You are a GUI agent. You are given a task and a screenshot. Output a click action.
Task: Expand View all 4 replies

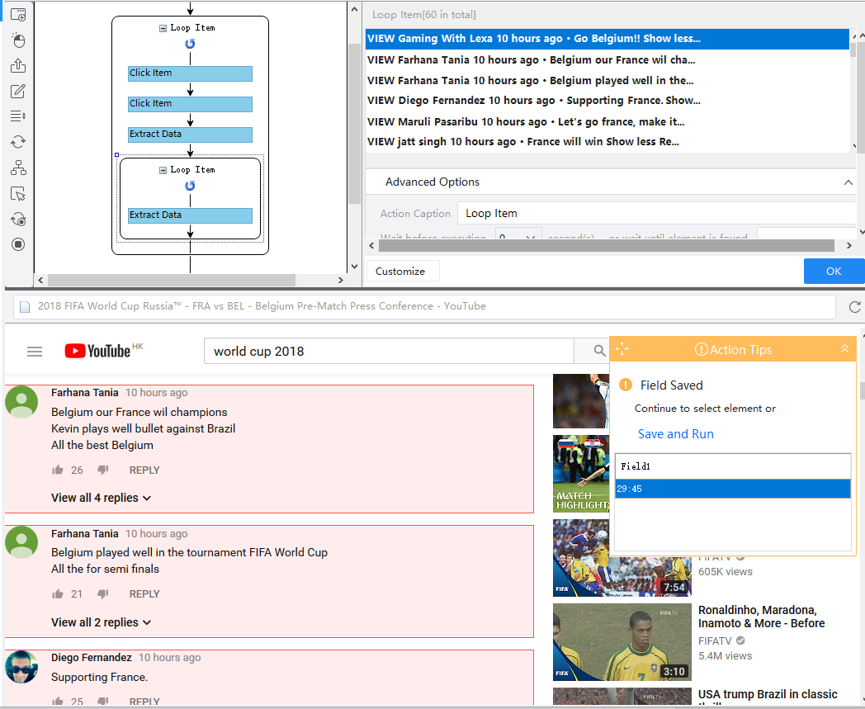101,498
